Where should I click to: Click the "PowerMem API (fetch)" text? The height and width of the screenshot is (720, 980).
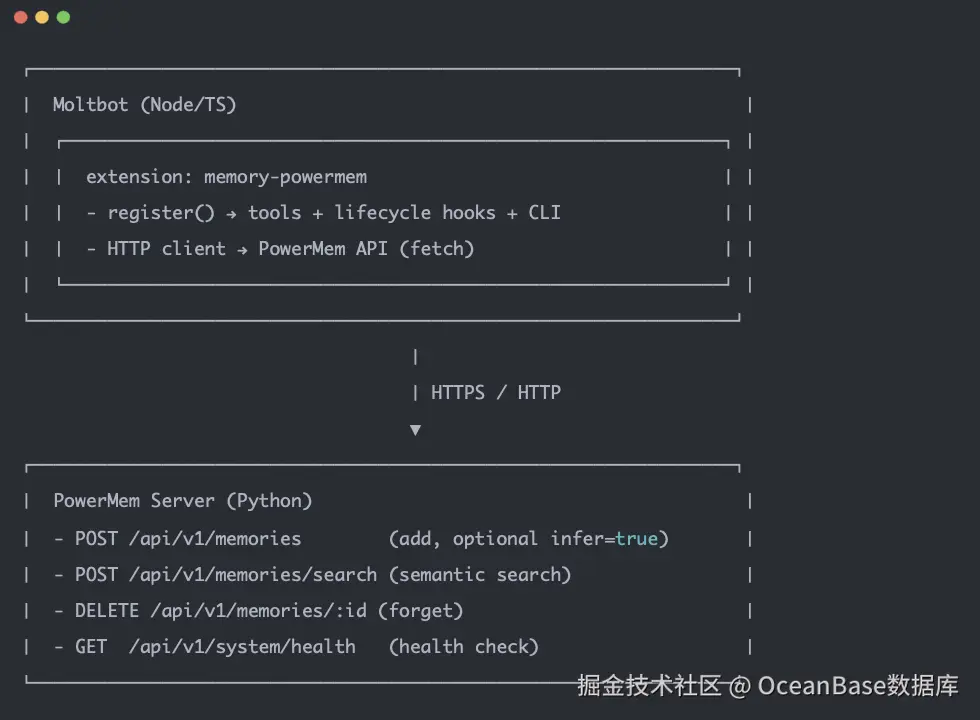pos(366,249)
